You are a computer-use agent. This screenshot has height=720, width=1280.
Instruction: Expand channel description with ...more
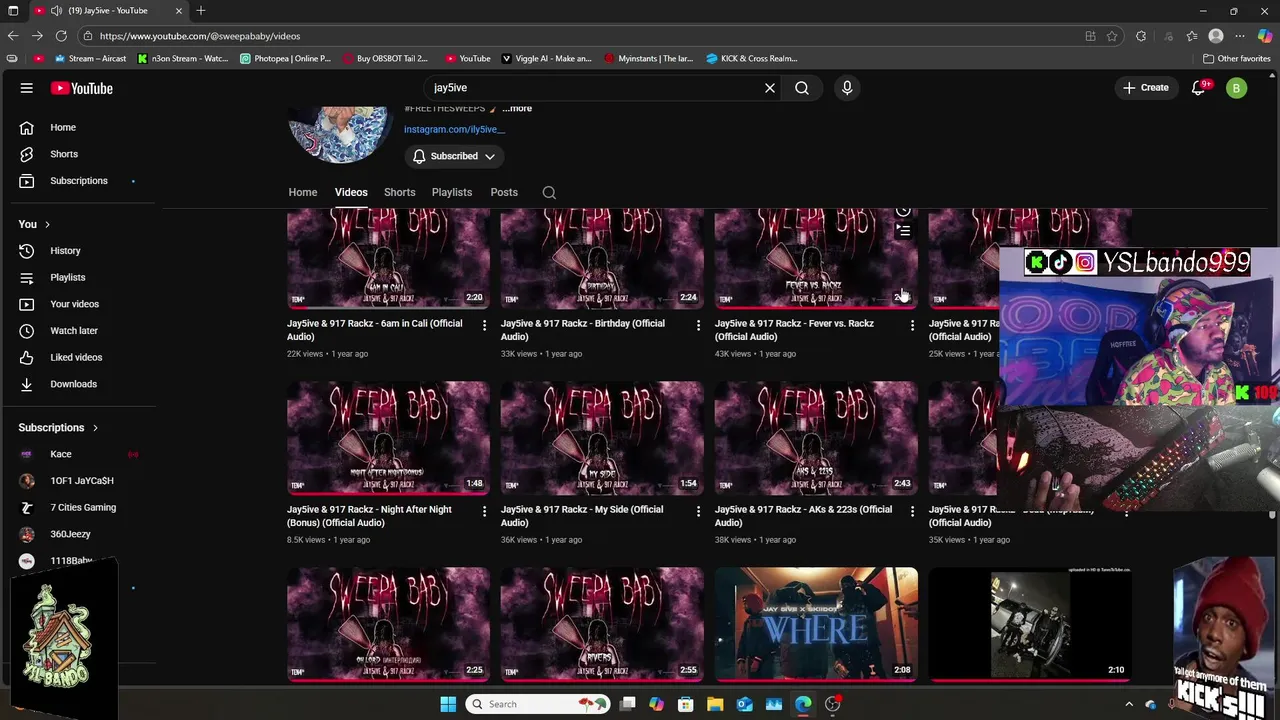[x=517, y=108]
